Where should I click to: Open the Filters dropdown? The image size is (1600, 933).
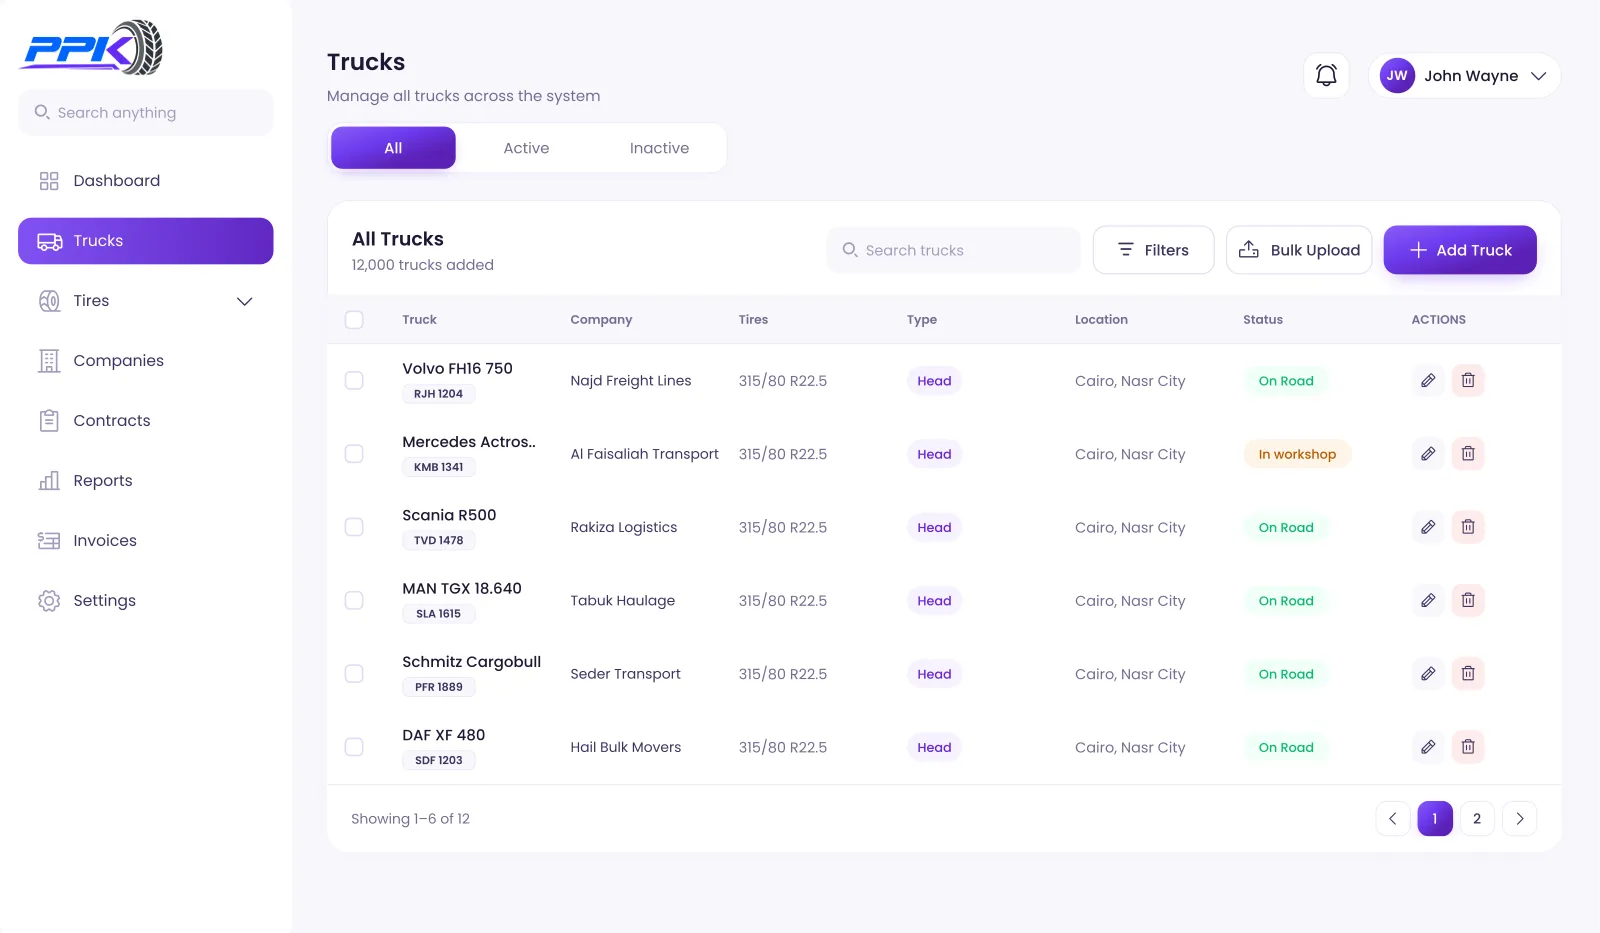pyautogui.click(x=1153, y=250)
